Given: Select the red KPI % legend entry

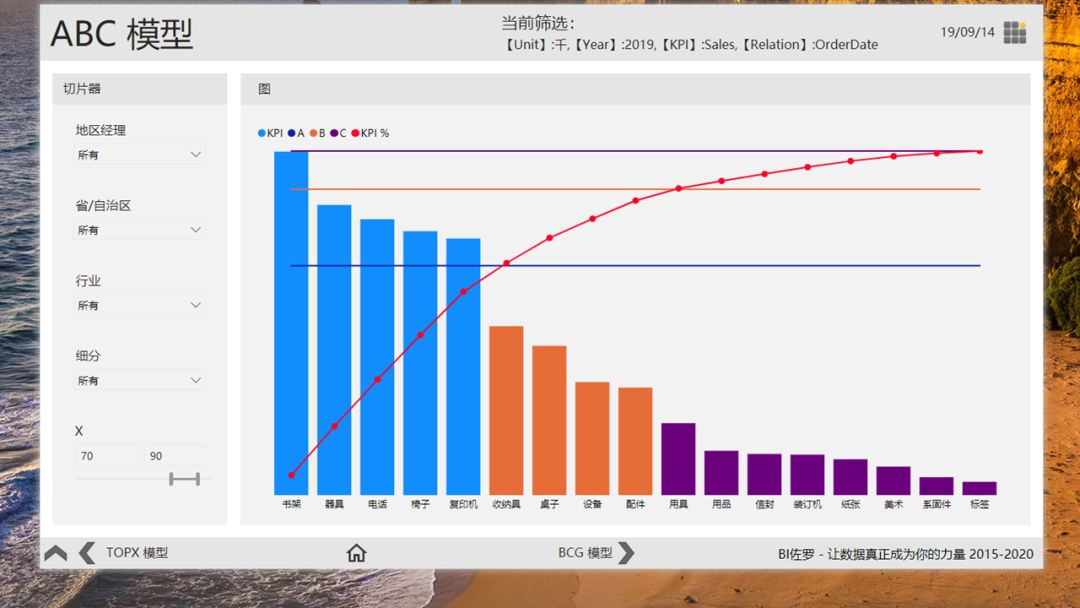Looking at the screenshot, I should tap(370, 133).
